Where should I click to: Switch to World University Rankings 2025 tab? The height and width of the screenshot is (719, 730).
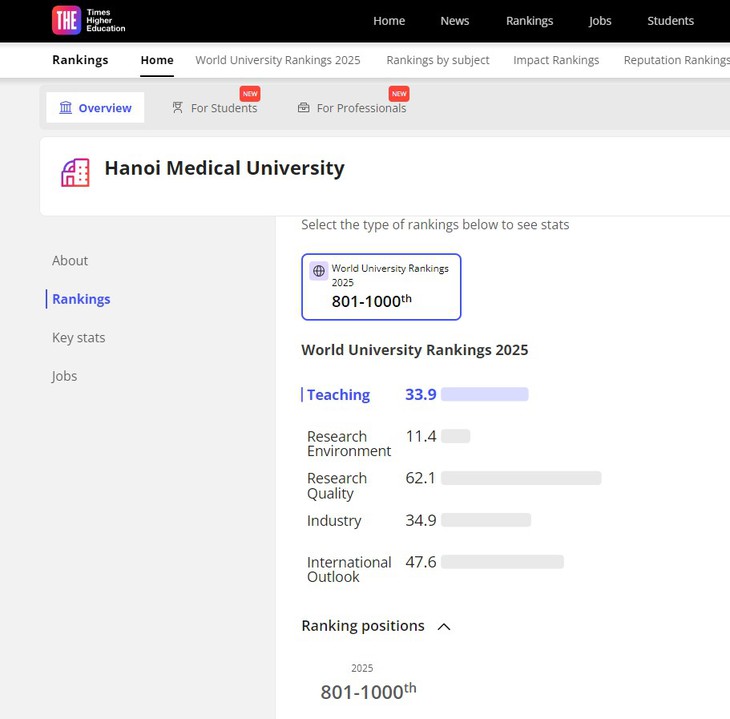[278, 60]
